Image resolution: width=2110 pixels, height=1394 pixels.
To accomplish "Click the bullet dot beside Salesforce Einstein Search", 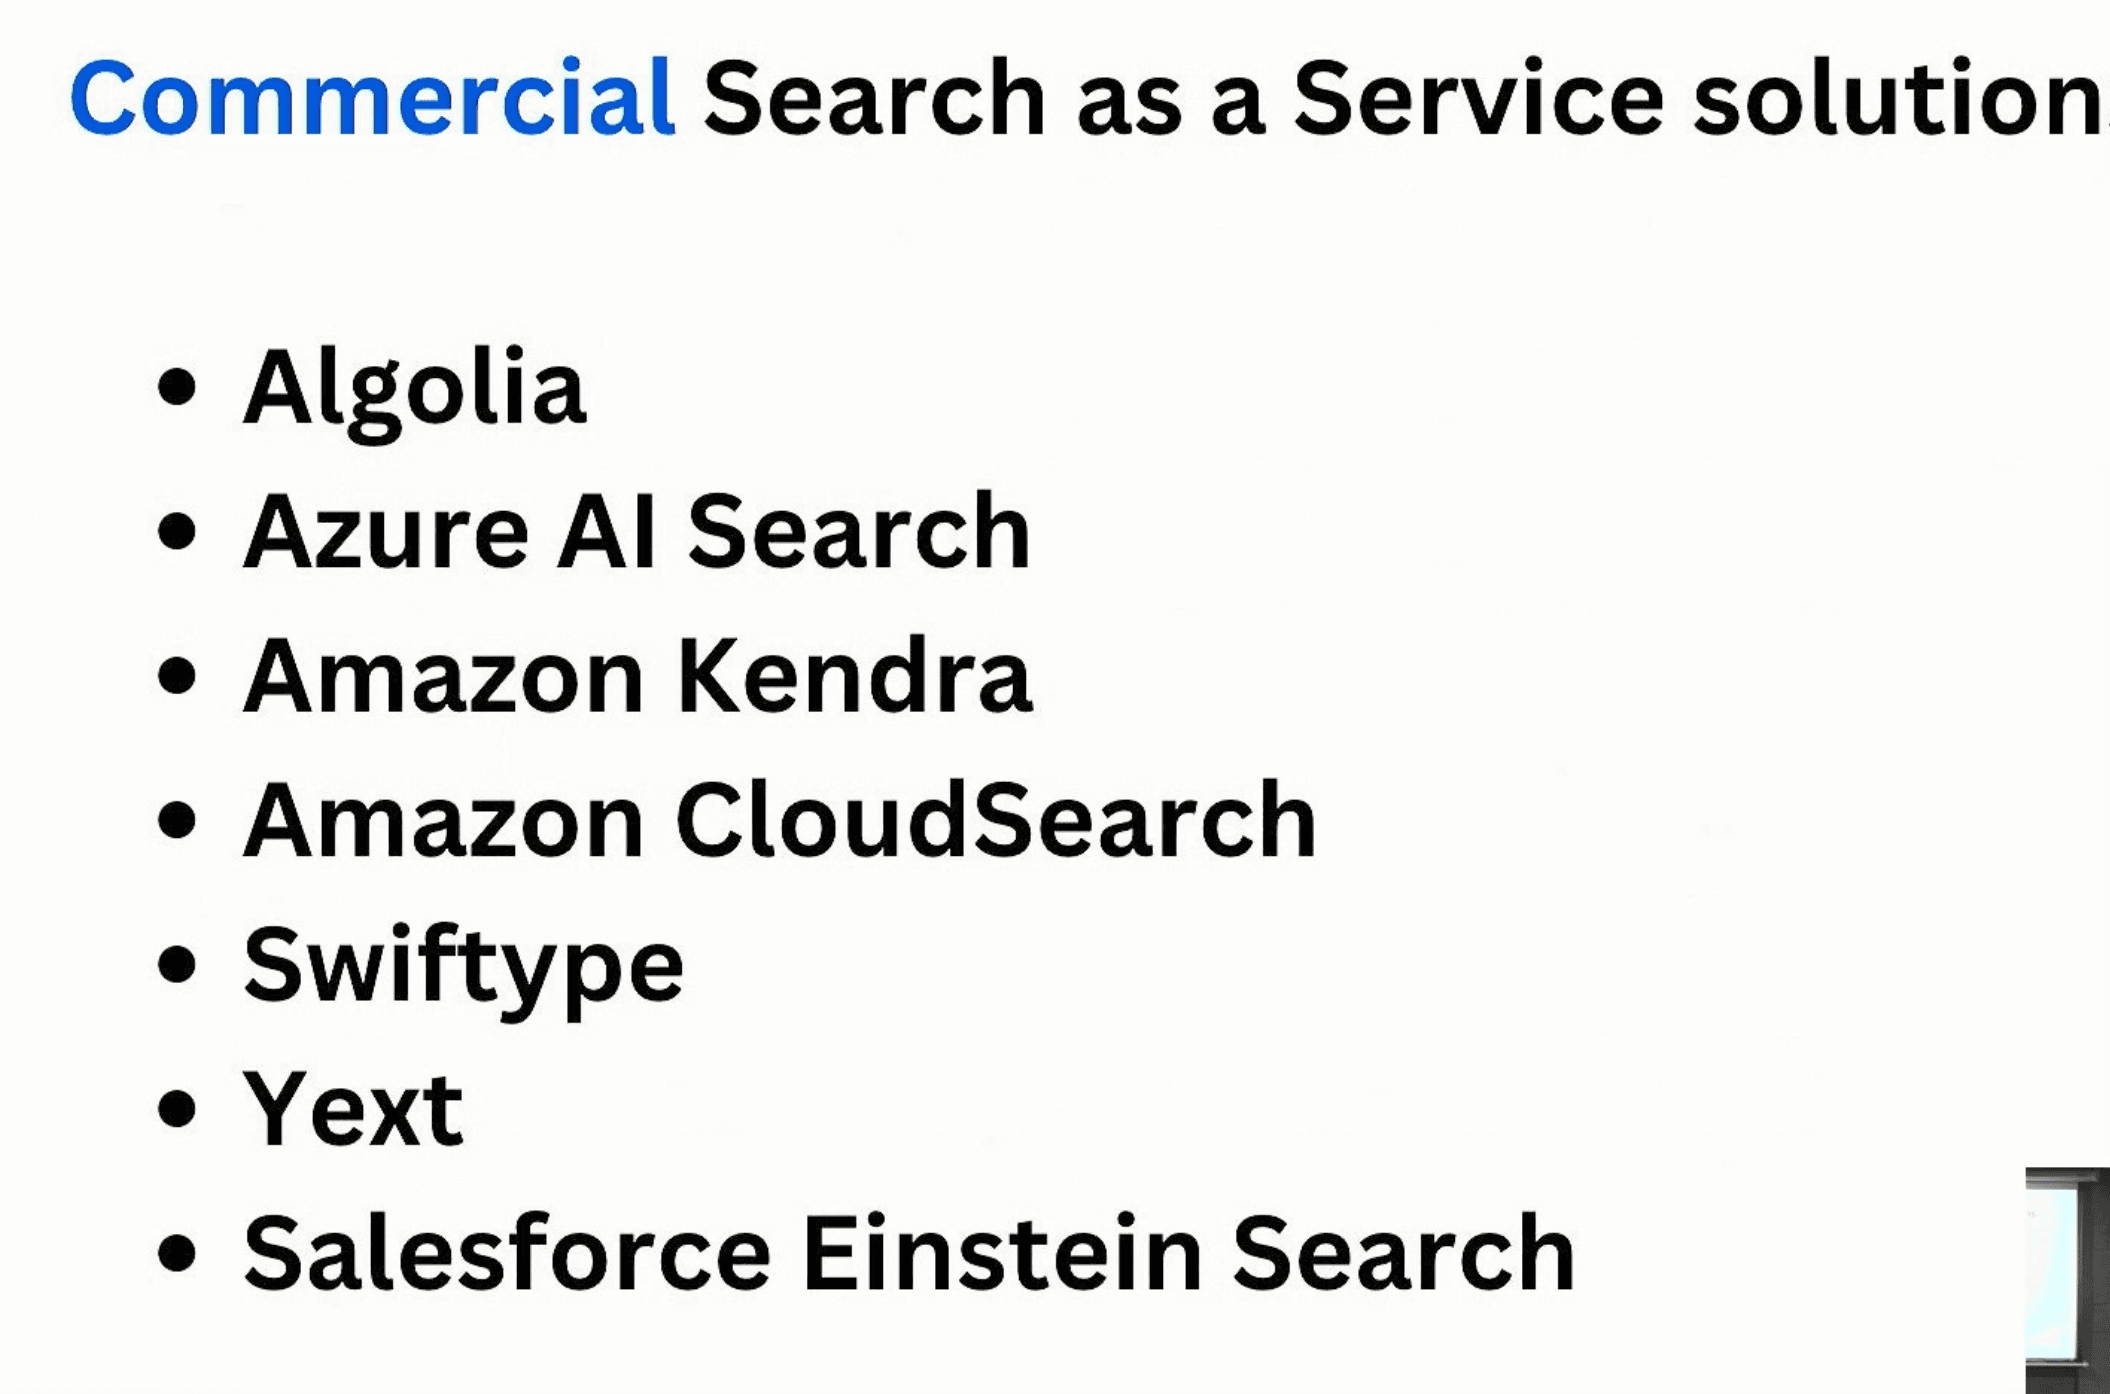I will tap(177, 1252).
